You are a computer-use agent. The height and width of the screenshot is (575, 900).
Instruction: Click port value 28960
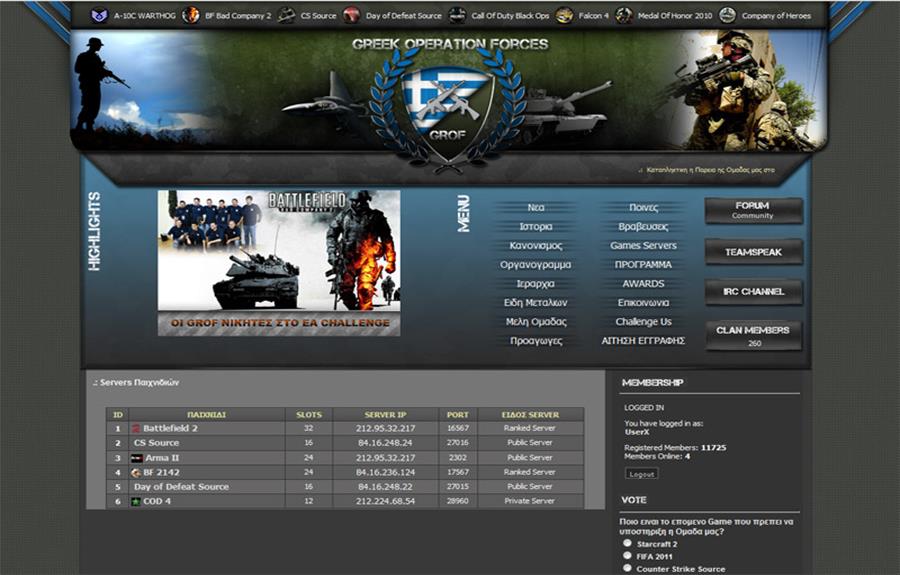tap(457, 502)
